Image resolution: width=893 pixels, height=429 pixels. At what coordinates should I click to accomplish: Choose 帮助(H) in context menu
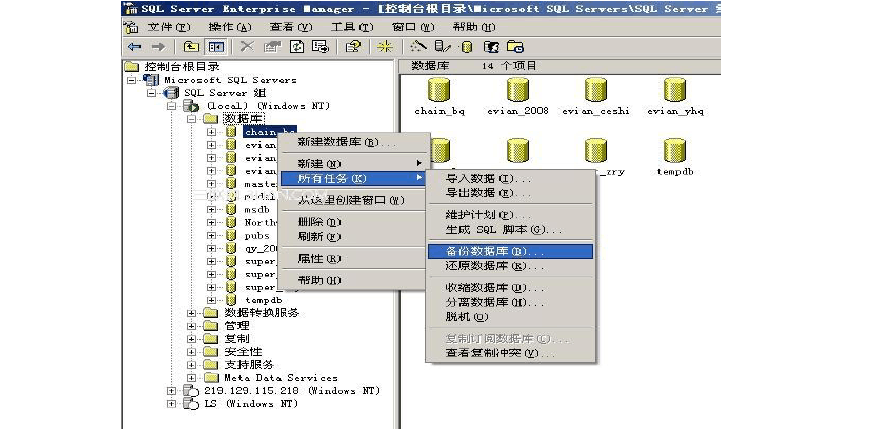pos(353,280)
